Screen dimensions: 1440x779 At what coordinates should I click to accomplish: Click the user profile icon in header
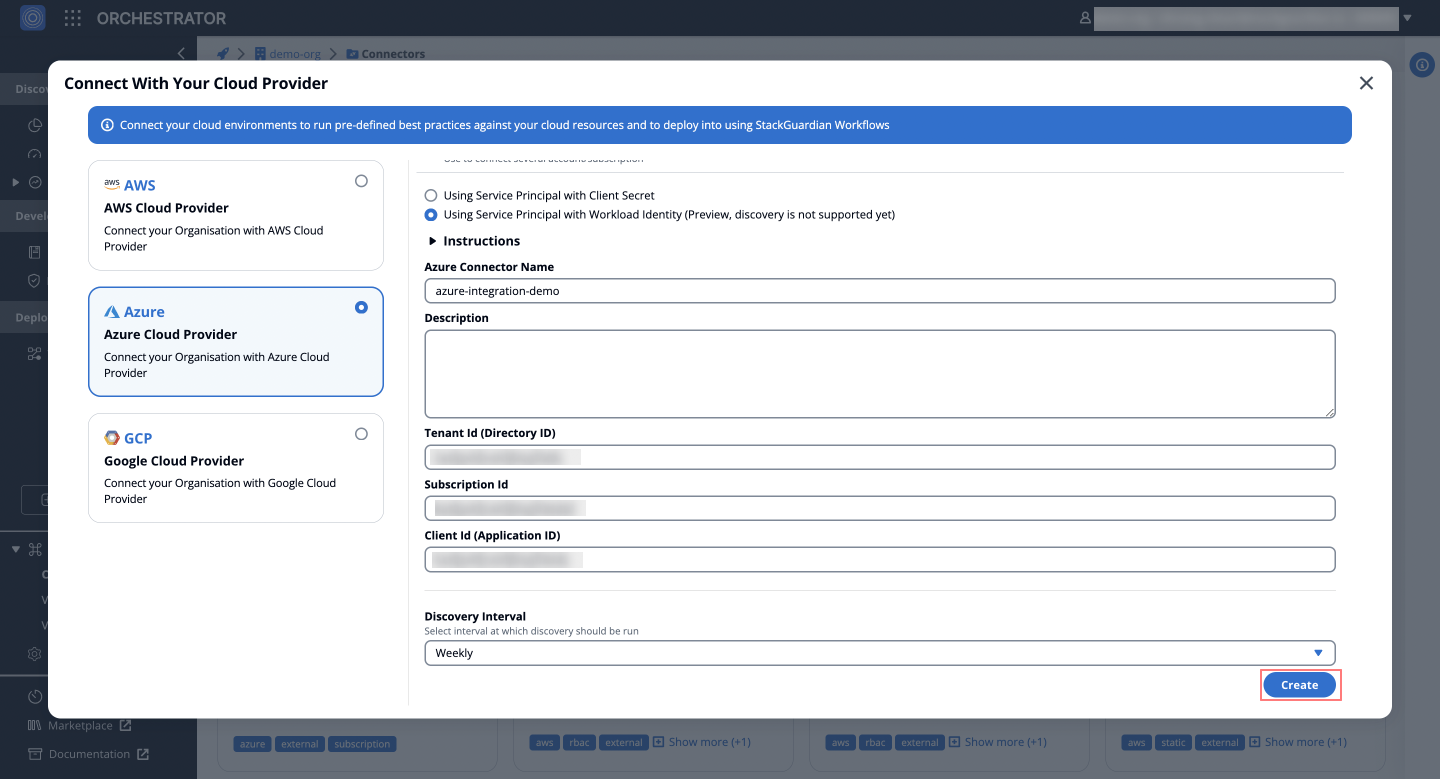pyautogui.click(x=1085, y=18)
